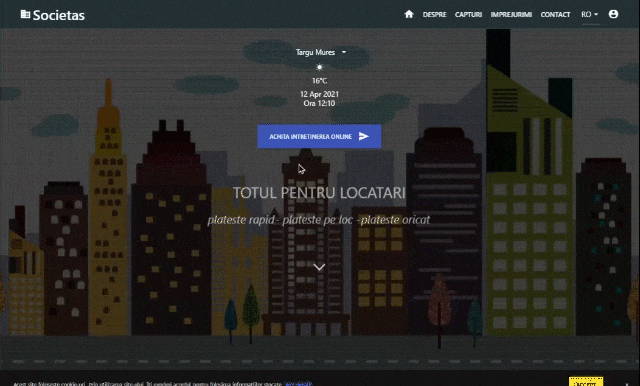Click the 16°C temperature reading
Screen dimensions: 640x386
(320, 81)
